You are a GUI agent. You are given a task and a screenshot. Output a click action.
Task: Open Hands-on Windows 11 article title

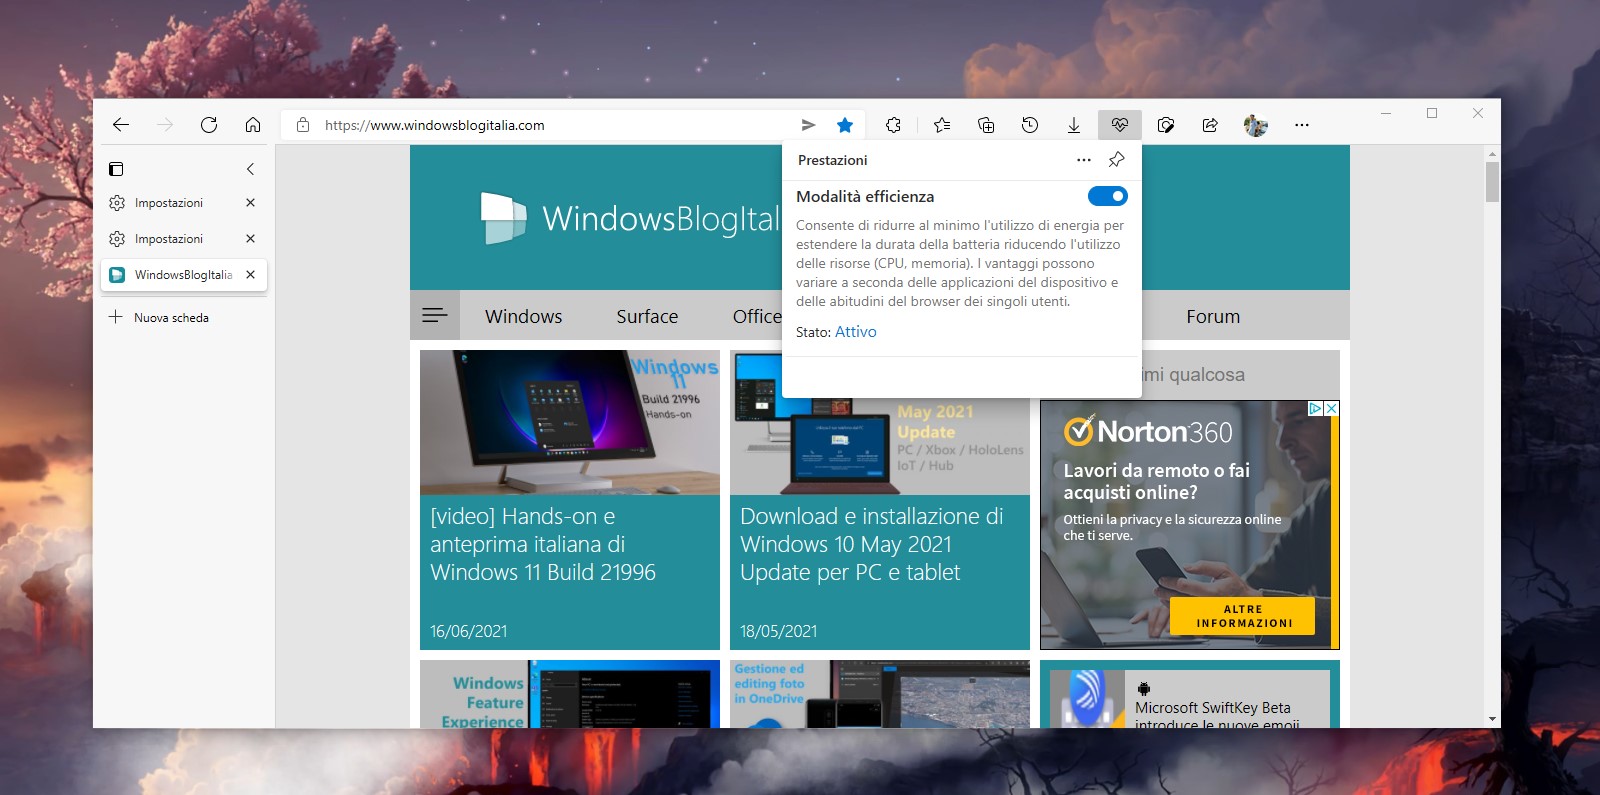543,544
